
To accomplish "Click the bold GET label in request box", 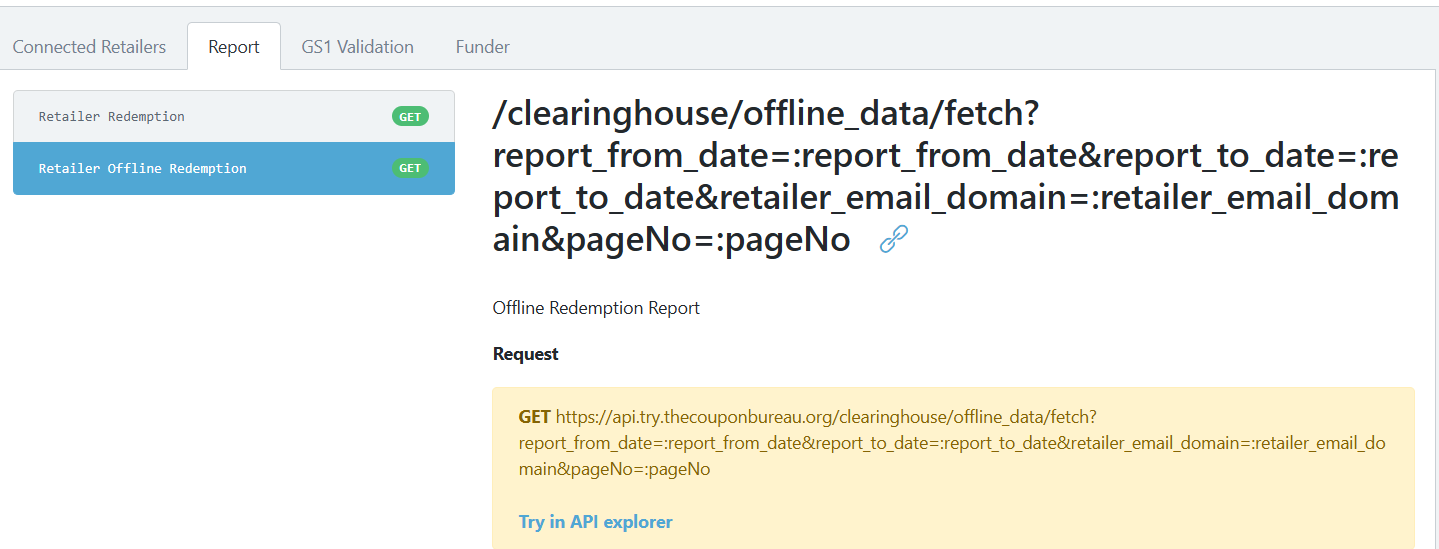I will click(535, 416).
